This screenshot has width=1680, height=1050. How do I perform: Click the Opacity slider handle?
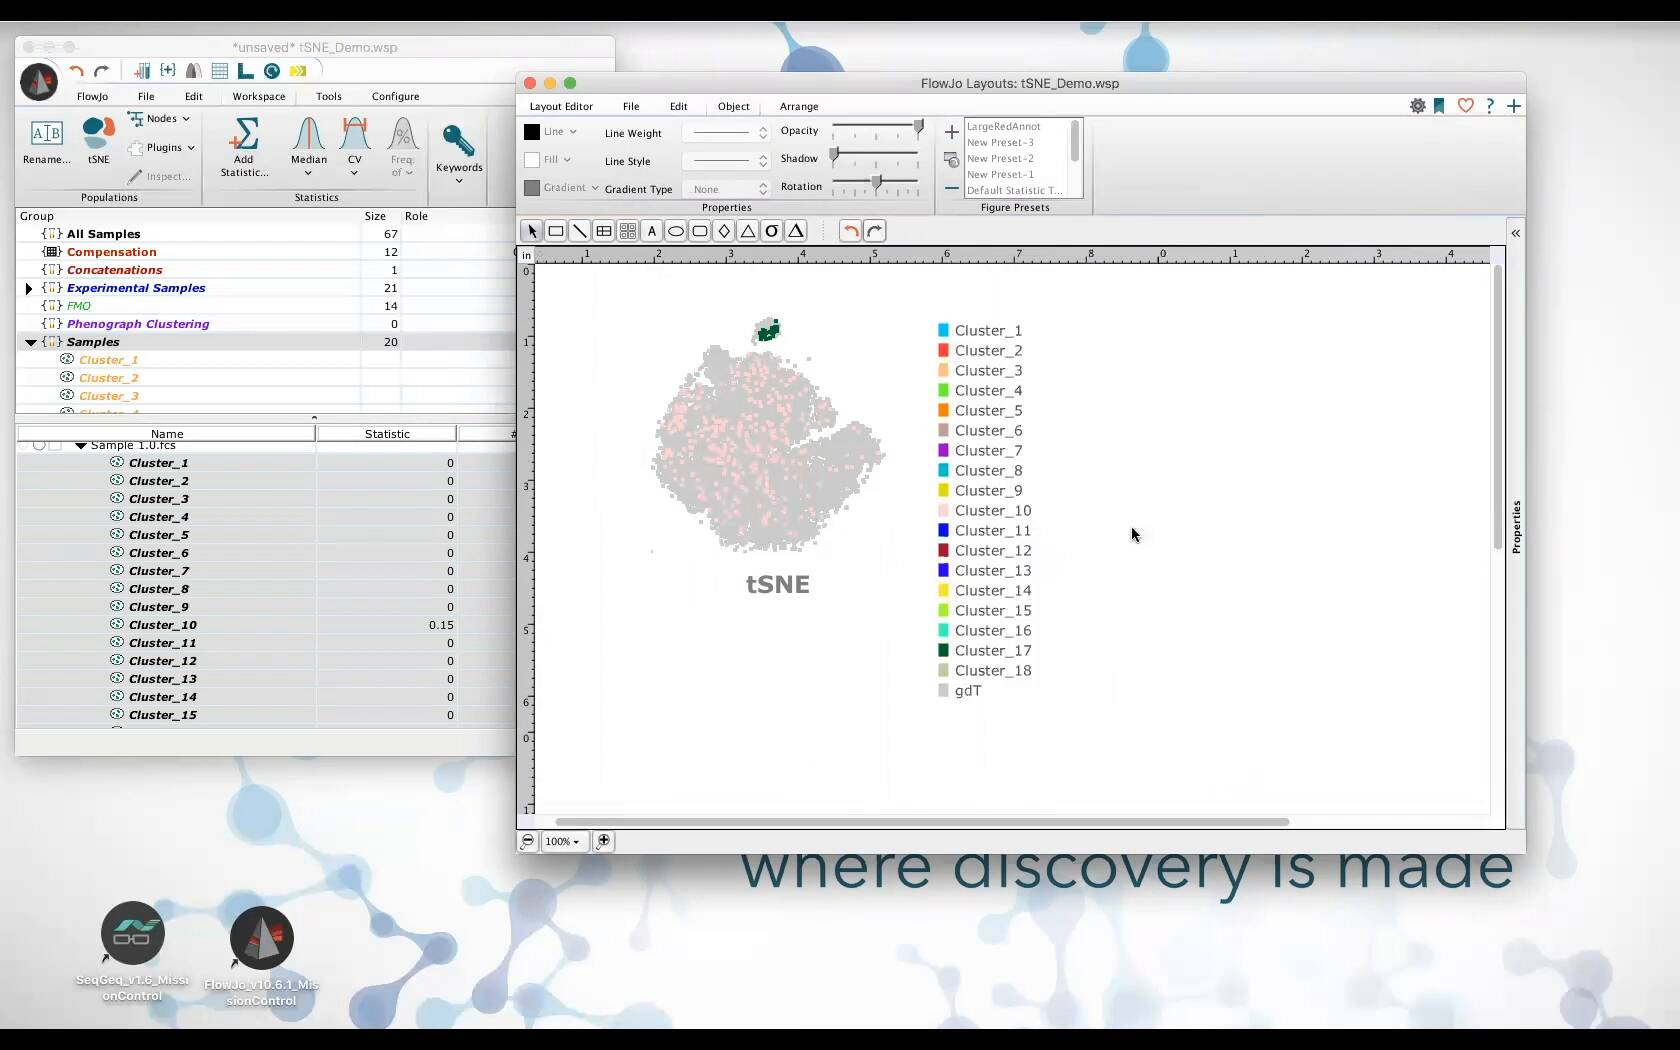click(x=918, y=128)
